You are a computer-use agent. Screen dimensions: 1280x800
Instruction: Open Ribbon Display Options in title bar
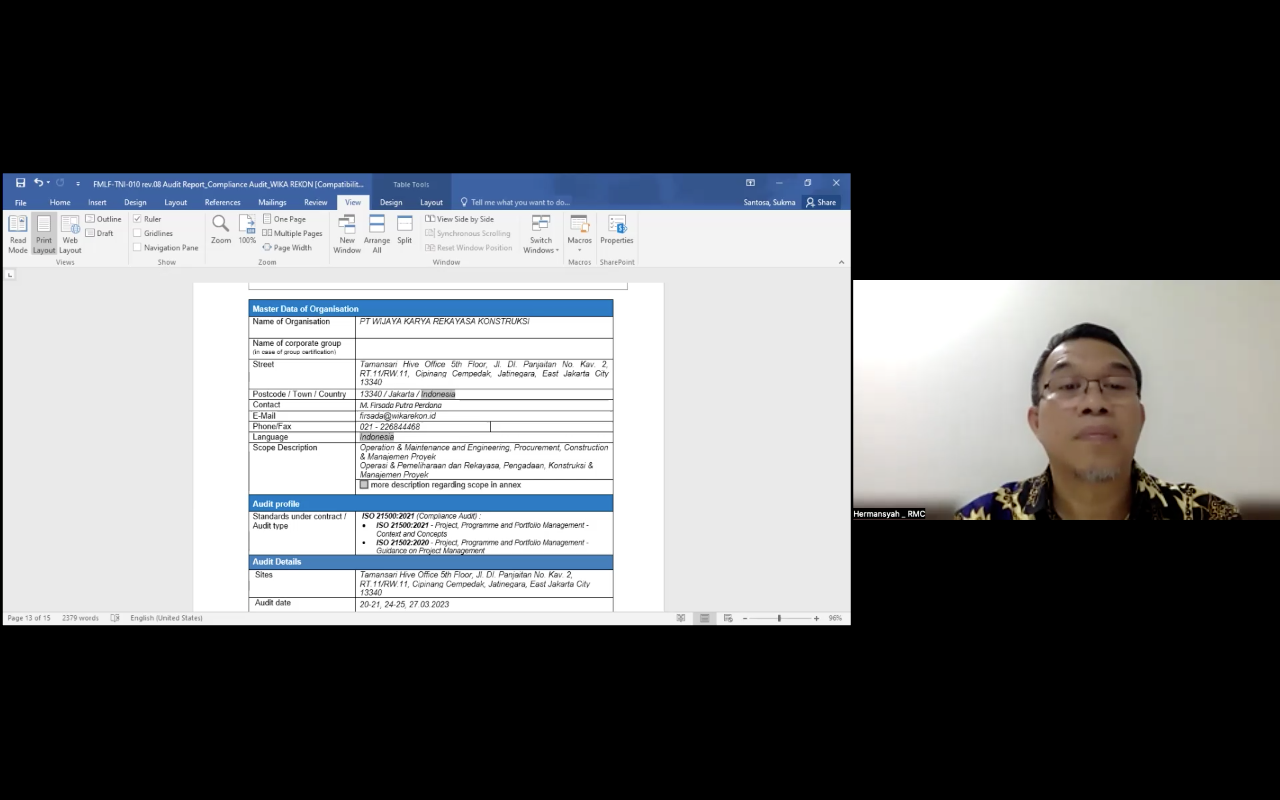(750, 183)
